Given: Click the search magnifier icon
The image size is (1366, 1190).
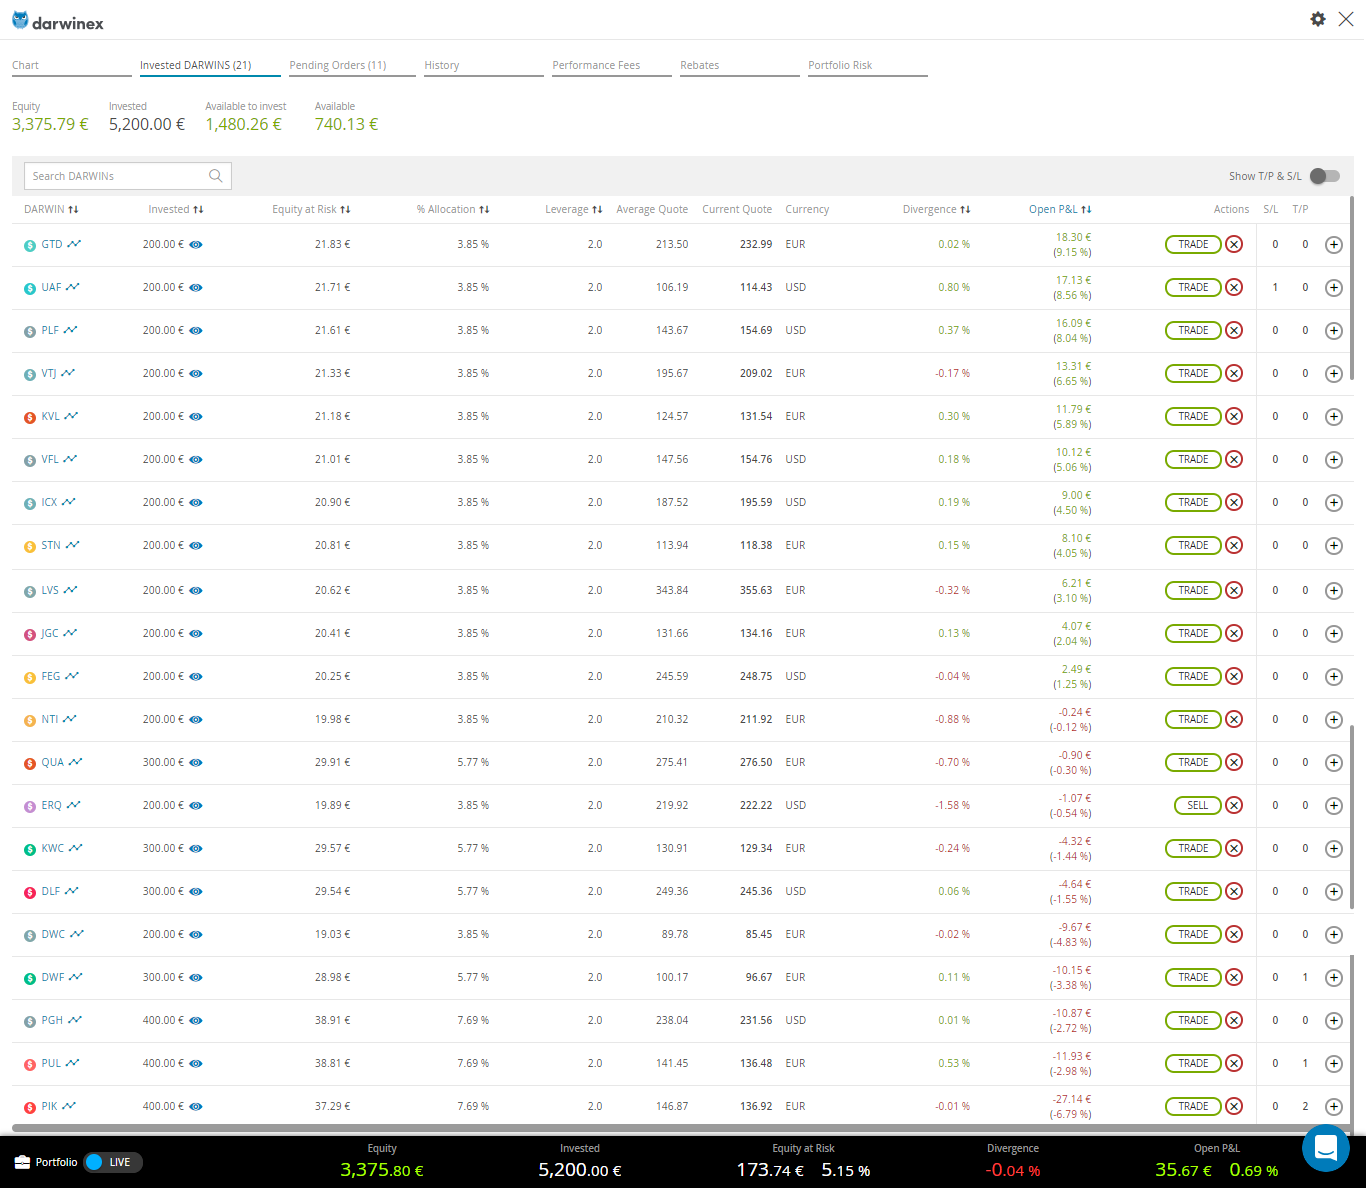Looking at the screenshot, I should point(215,176).
